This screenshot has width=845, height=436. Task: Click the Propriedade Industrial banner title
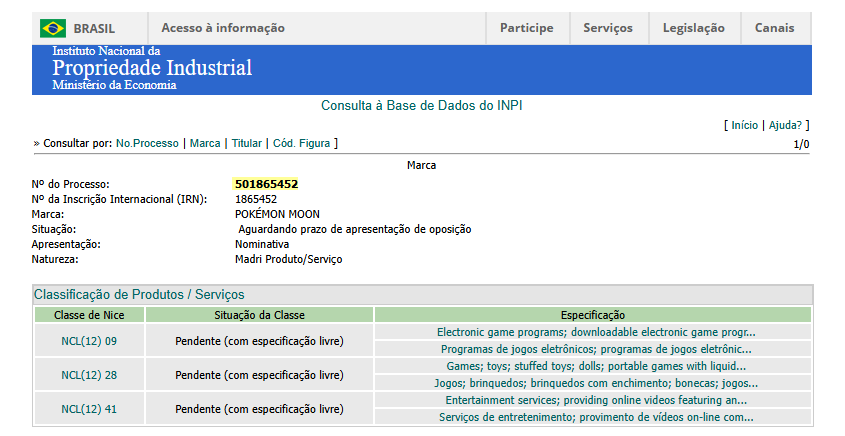[x=152, y=68]
